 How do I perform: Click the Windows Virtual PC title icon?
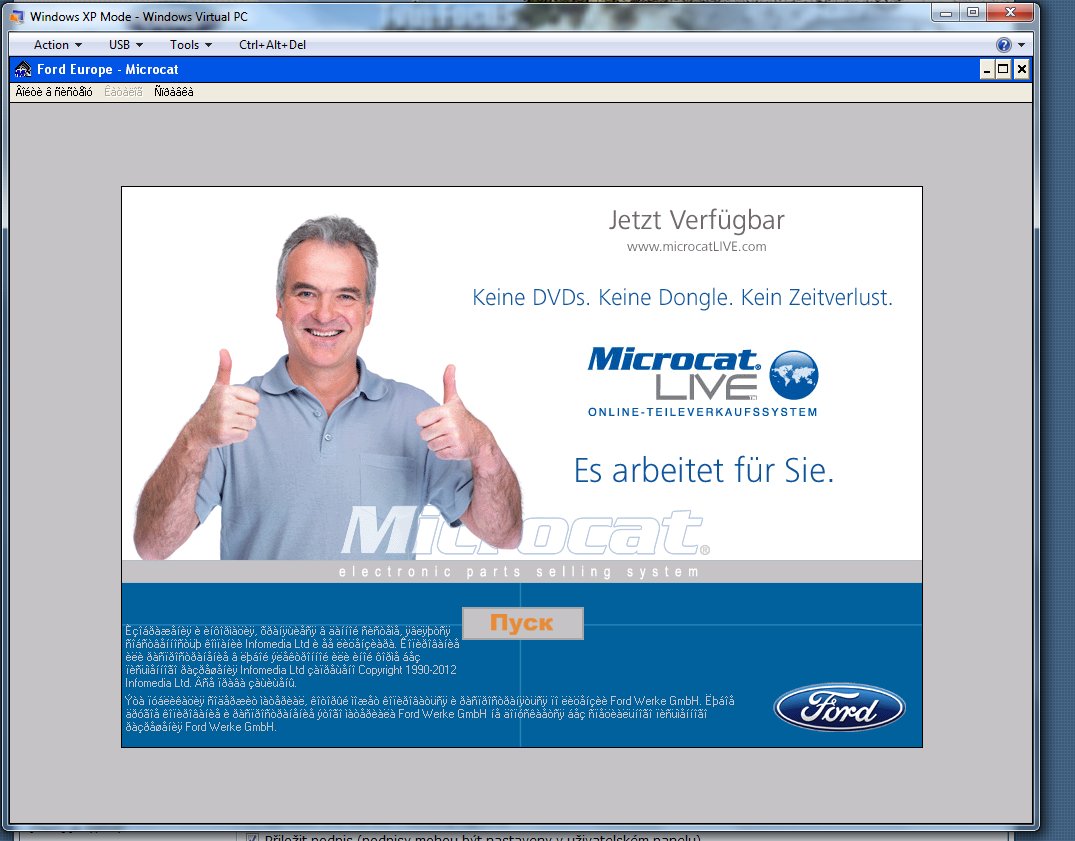click(x=16, y=17)
